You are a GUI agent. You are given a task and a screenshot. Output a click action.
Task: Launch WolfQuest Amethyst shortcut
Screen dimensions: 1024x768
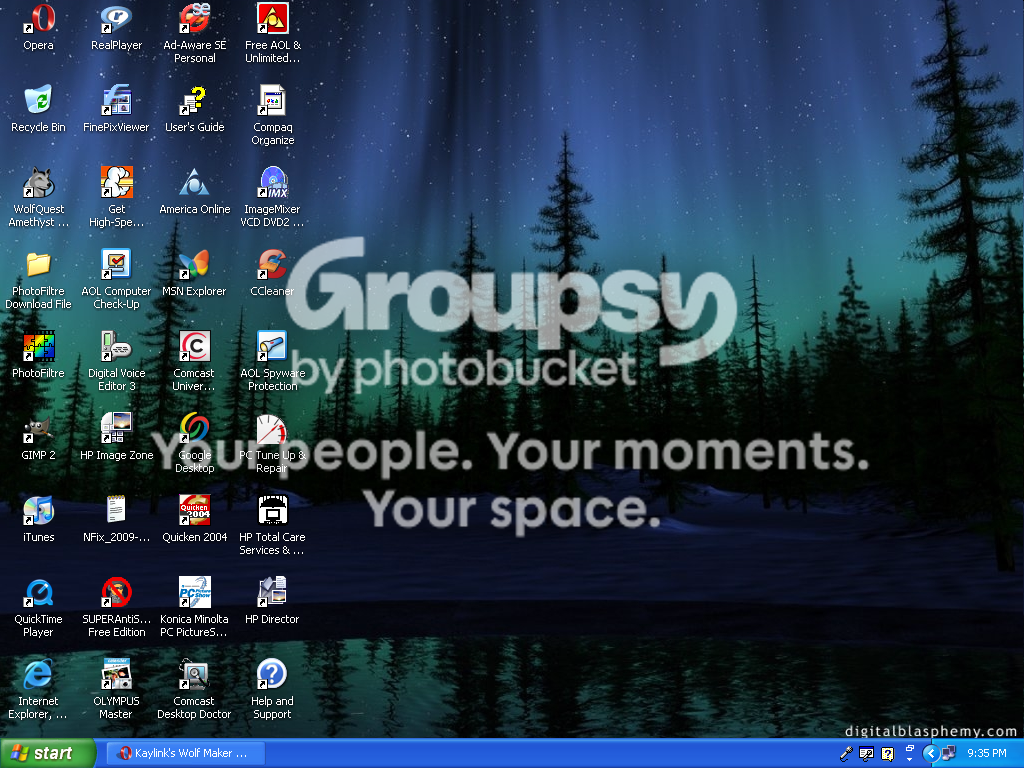click(39, 183)
